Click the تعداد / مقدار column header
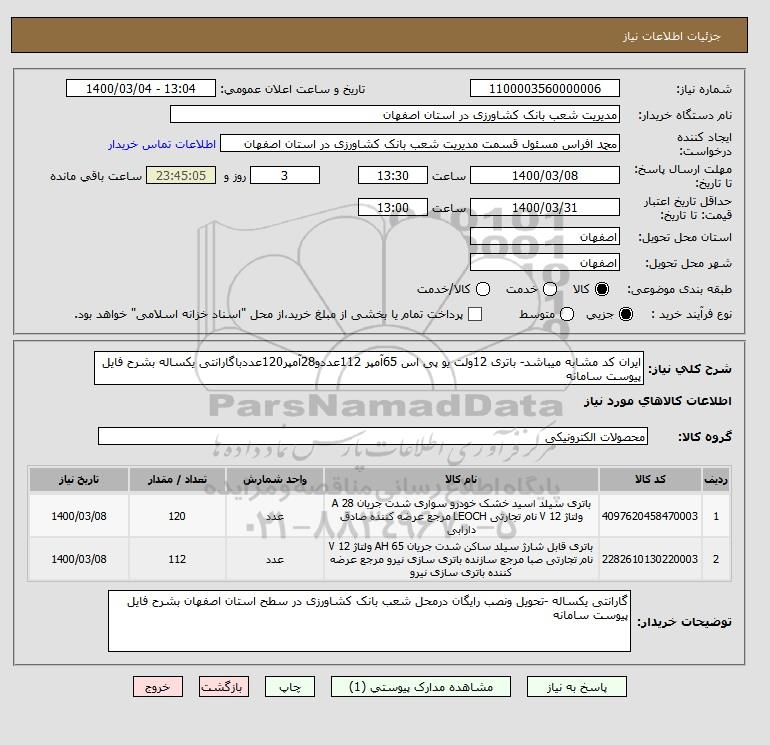The width and height of the screenshot is (770, 745). (177, 479)
